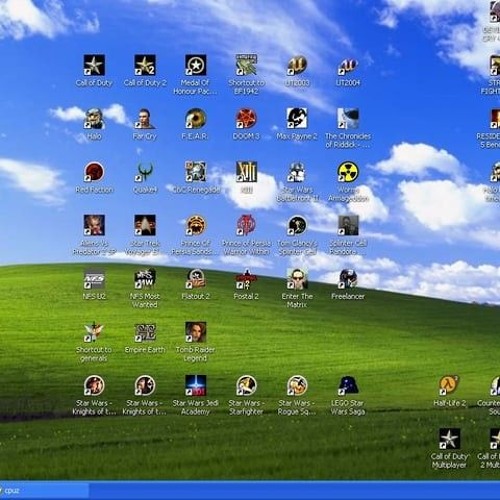
Task: Select the Star Wars - Rogue Sq... icon
Action: click(297, 385)
